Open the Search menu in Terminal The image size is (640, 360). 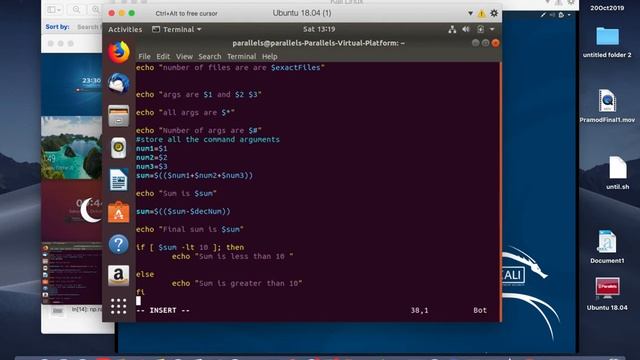(x=210, y=57)
